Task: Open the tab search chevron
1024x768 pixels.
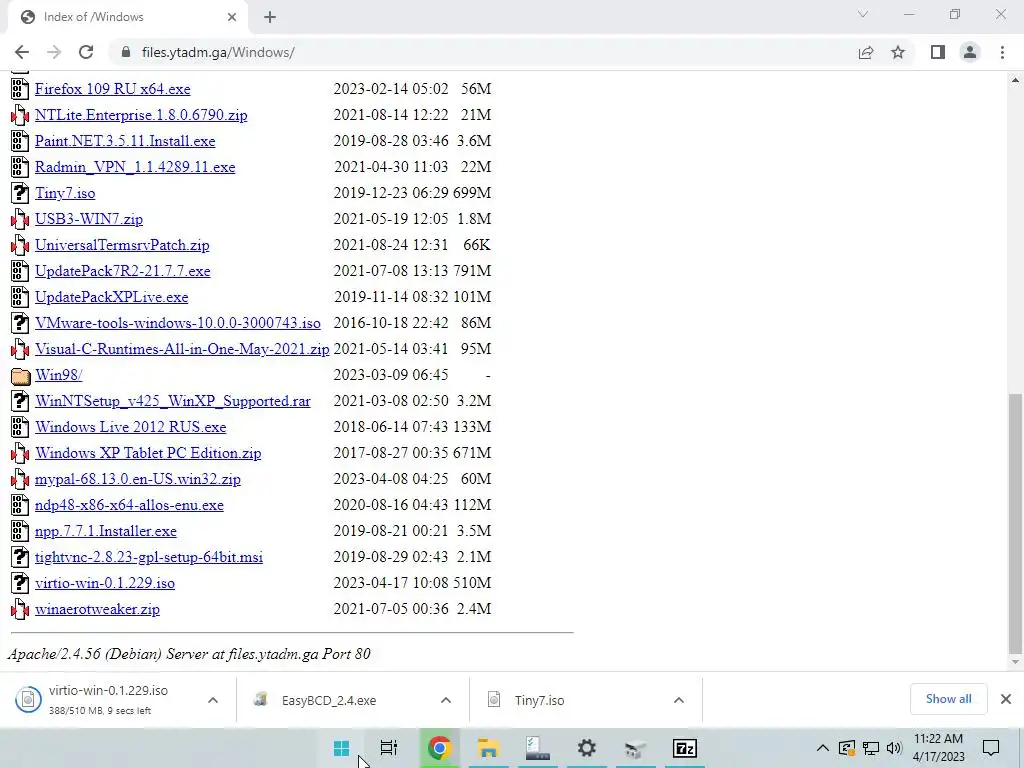Action: tap(863, 14)
